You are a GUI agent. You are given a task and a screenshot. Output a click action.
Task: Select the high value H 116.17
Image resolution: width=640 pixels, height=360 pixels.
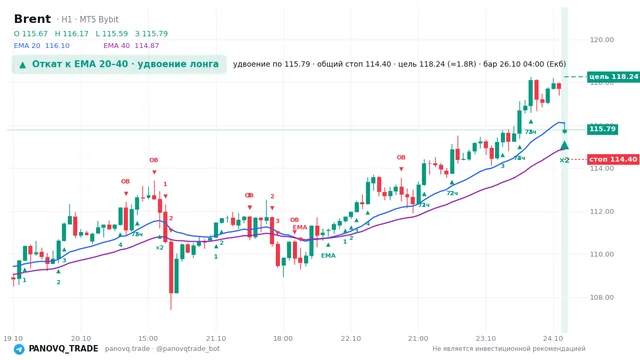[71, 33]
